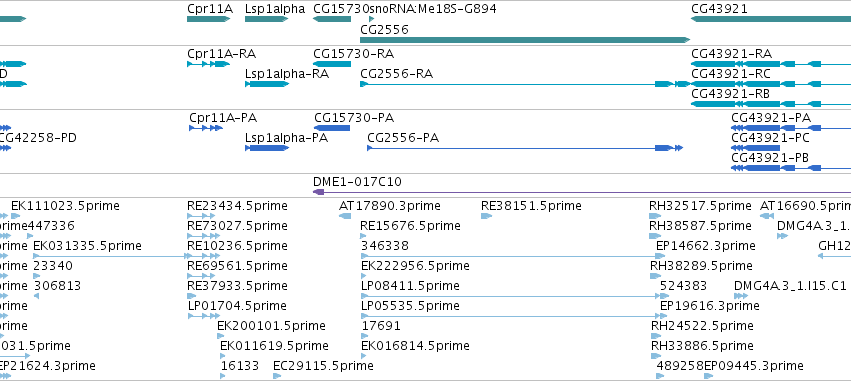
Task: Open the CG15730 gene in the gene track
Action: click(x=332, y=19)
